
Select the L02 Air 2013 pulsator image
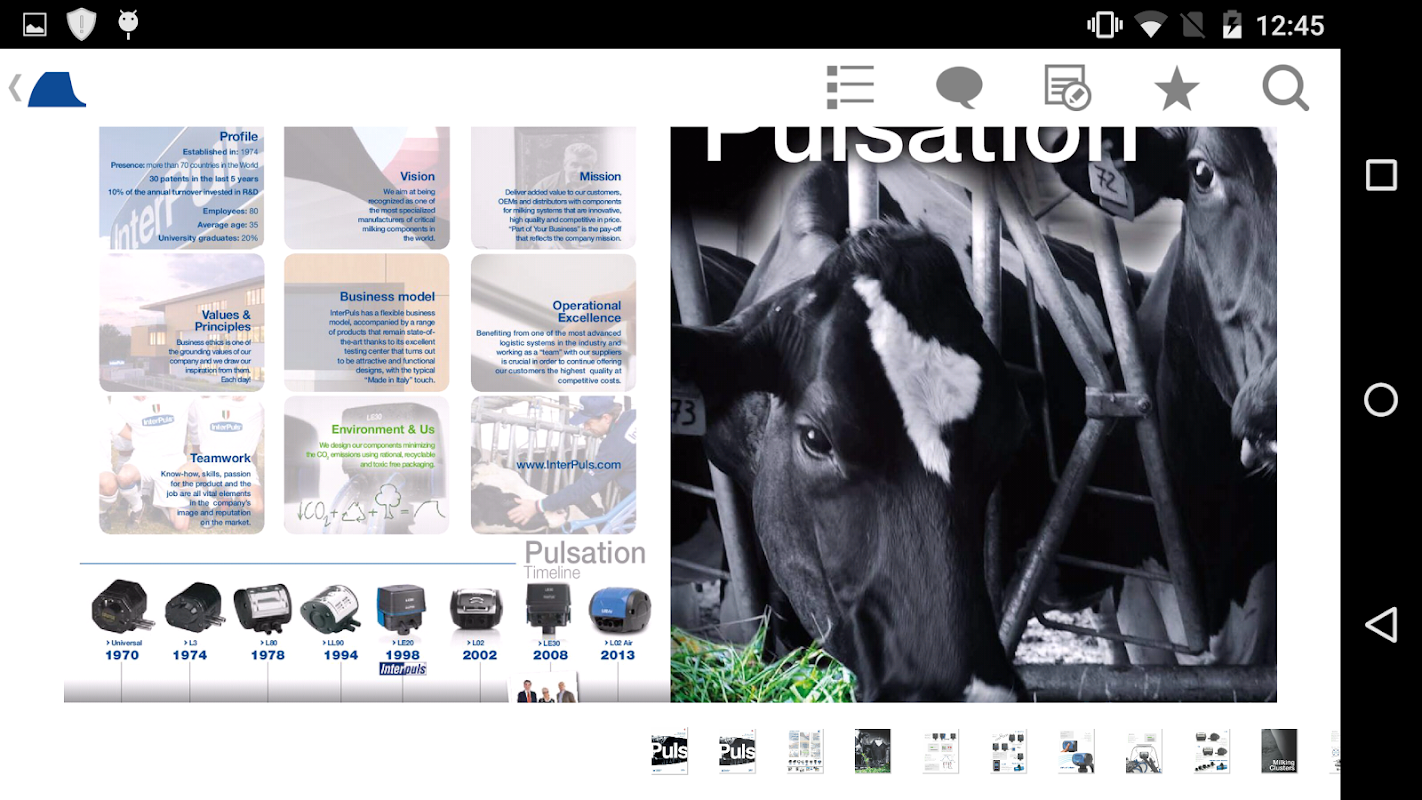pos(620,609)
